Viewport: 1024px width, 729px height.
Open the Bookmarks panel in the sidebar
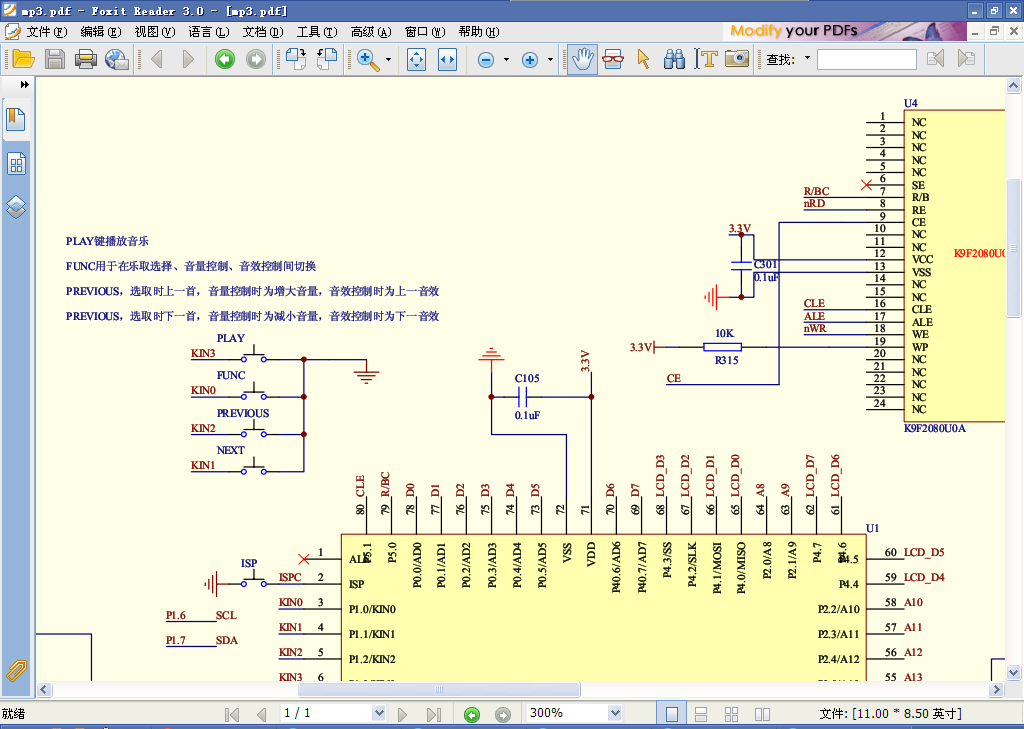[16, 120]
